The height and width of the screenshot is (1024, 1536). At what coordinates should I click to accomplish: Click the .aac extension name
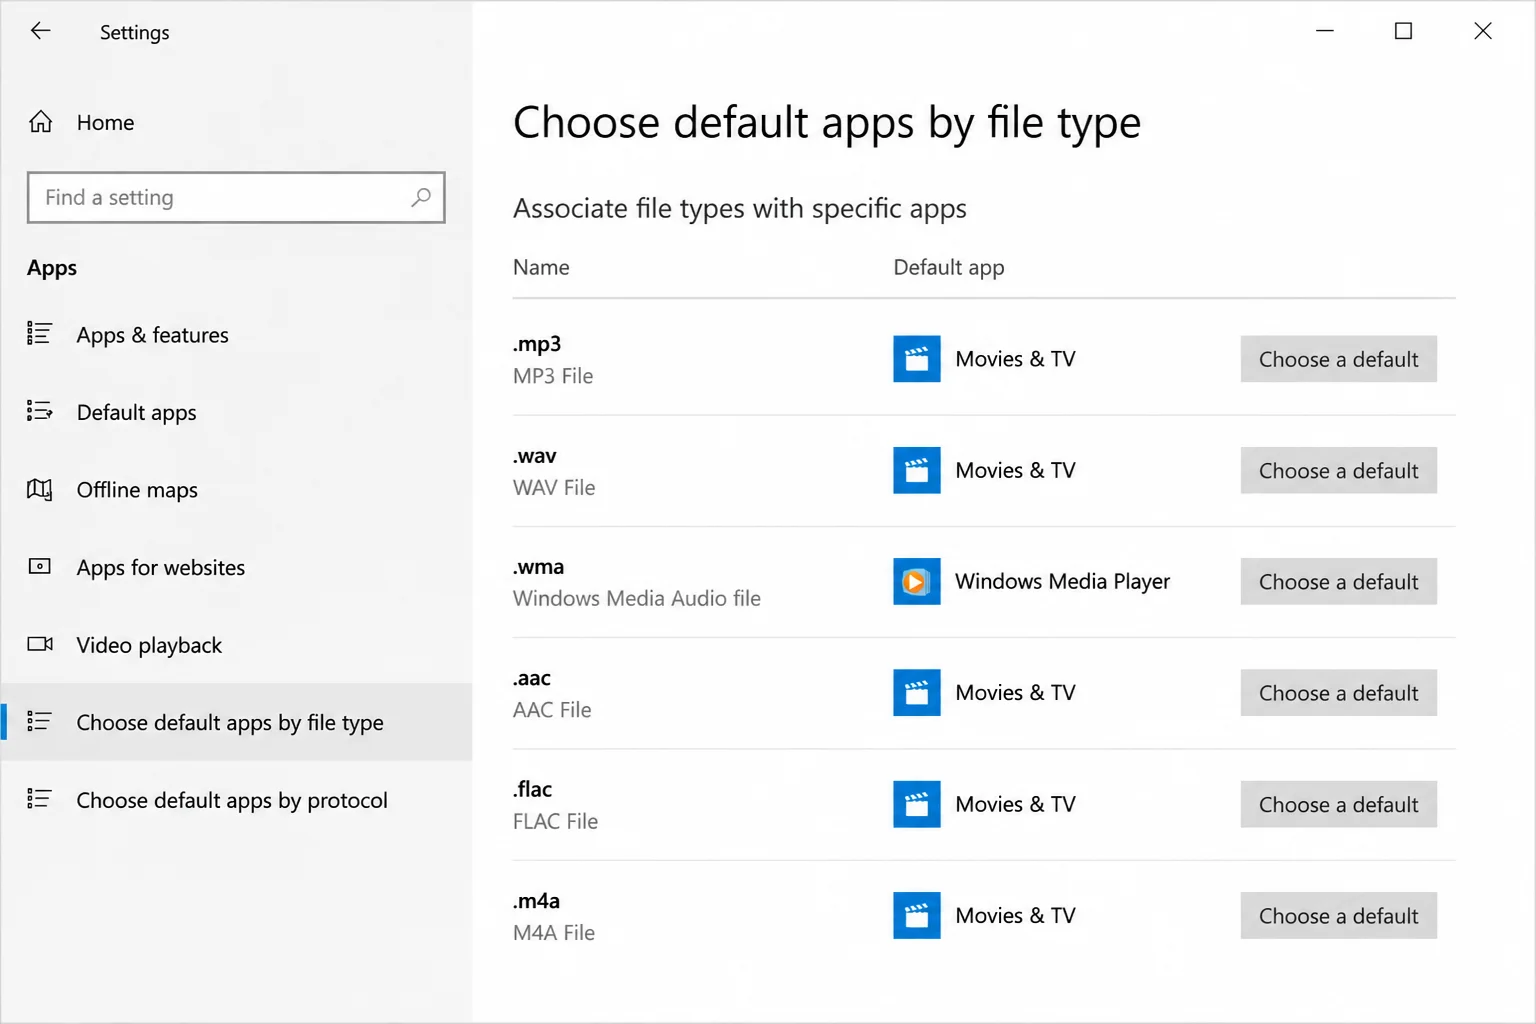click(532, 677)
